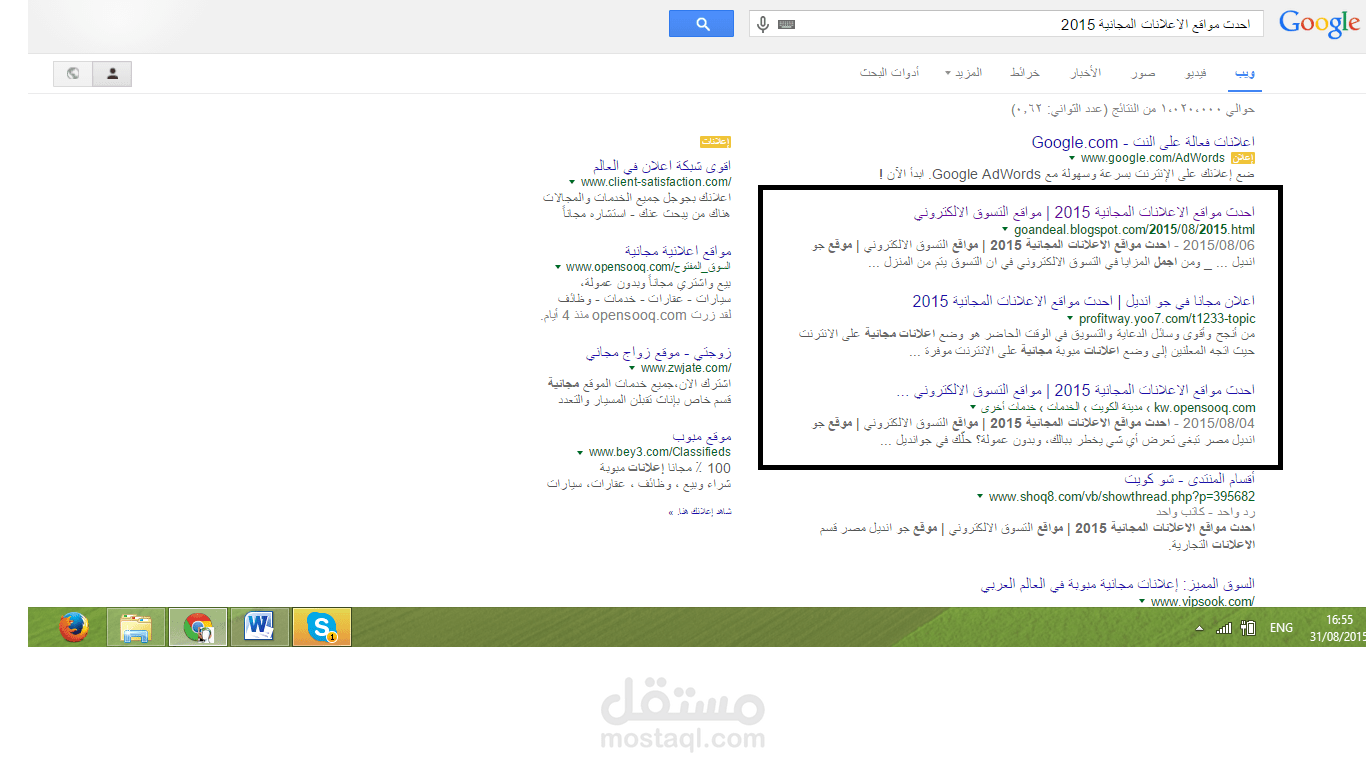Click the power battery tray icon
Viewport: 1366px width, 768px height.
point(1247,628)
